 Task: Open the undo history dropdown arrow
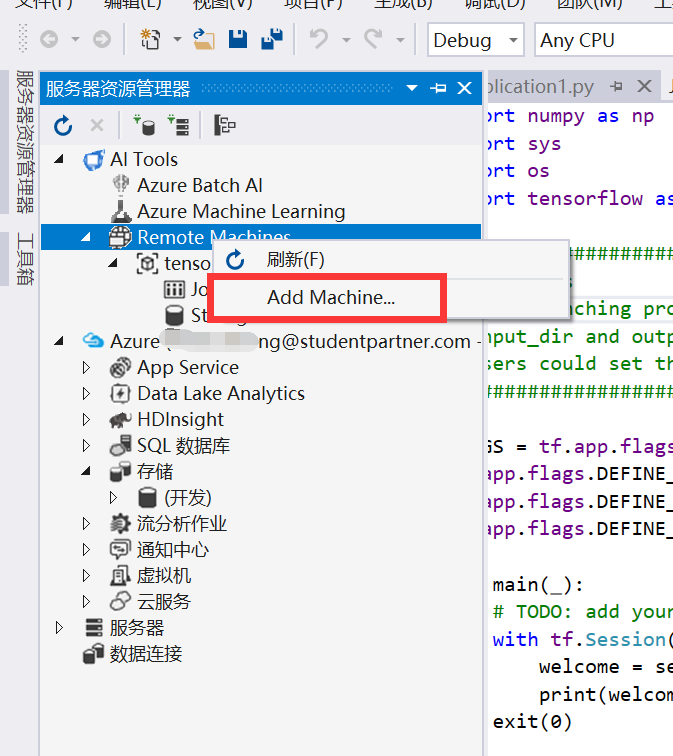pyautogui.click(x=346, y=40)
